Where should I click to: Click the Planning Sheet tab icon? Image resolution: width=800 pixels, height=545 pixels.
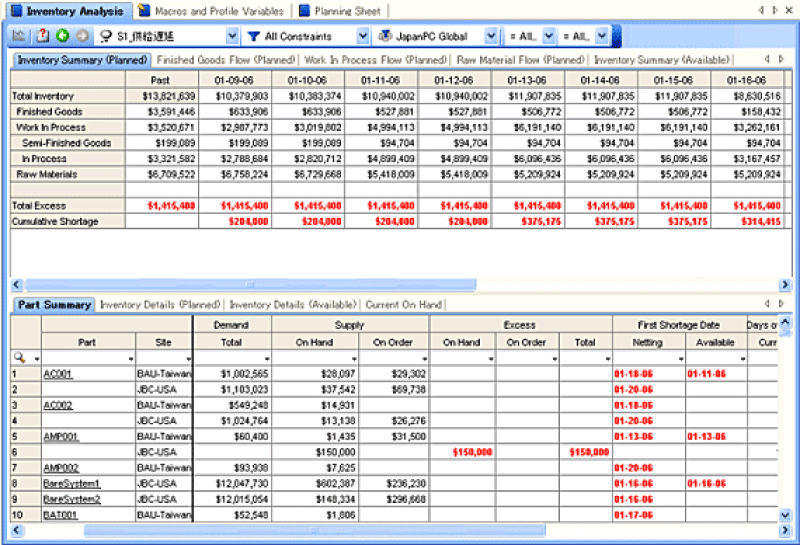304,11
